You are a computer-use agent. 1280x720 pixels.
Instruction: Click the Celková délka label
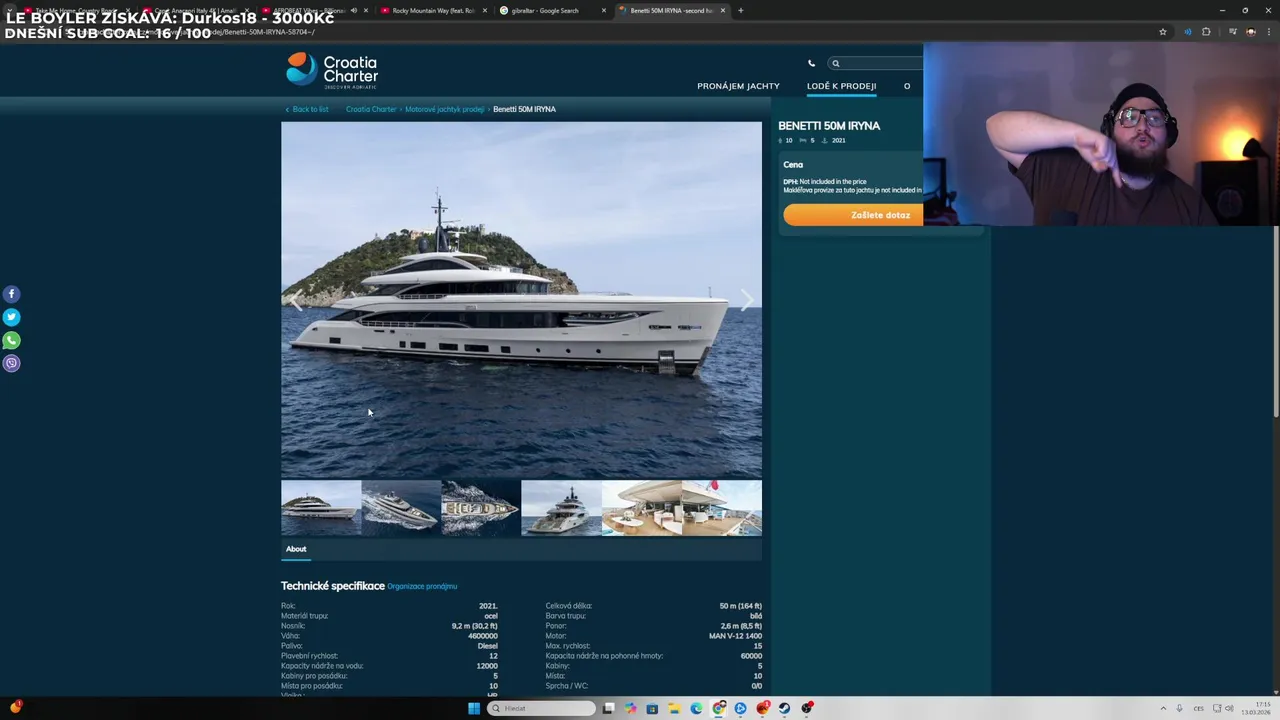pyautogui.click(x=569, y=606)
